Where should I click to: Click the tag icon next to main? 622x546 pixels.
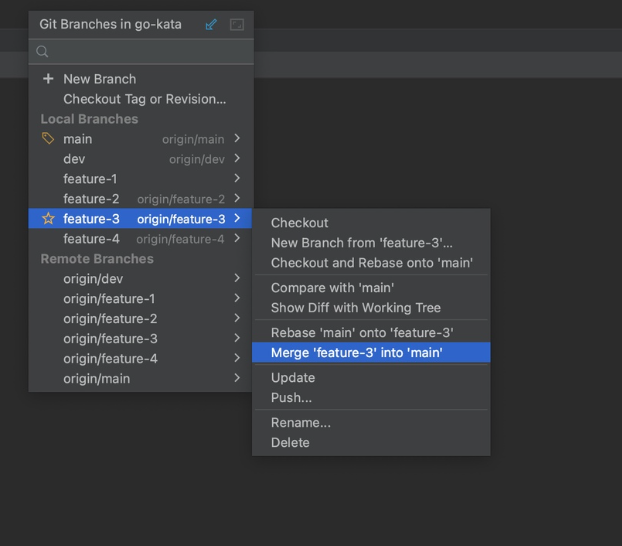48,139
